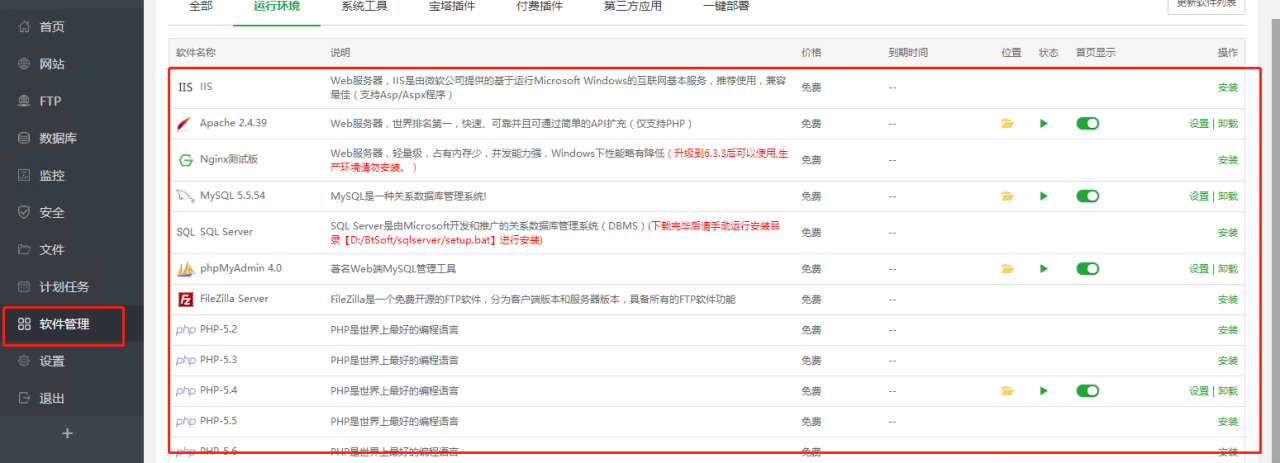Click the Nginx green logo icon

[185, 160]
